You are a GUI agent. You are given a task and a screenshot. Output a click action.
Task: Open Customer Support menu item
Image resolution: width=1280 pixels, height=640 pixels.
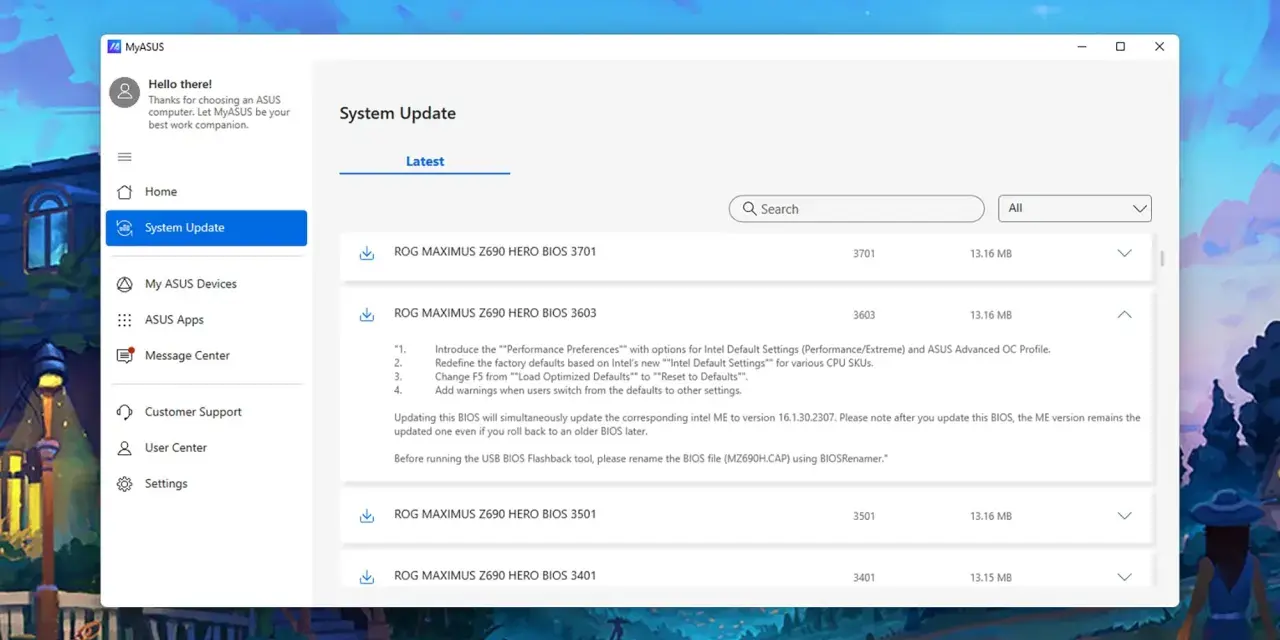[x=206, y=412]
